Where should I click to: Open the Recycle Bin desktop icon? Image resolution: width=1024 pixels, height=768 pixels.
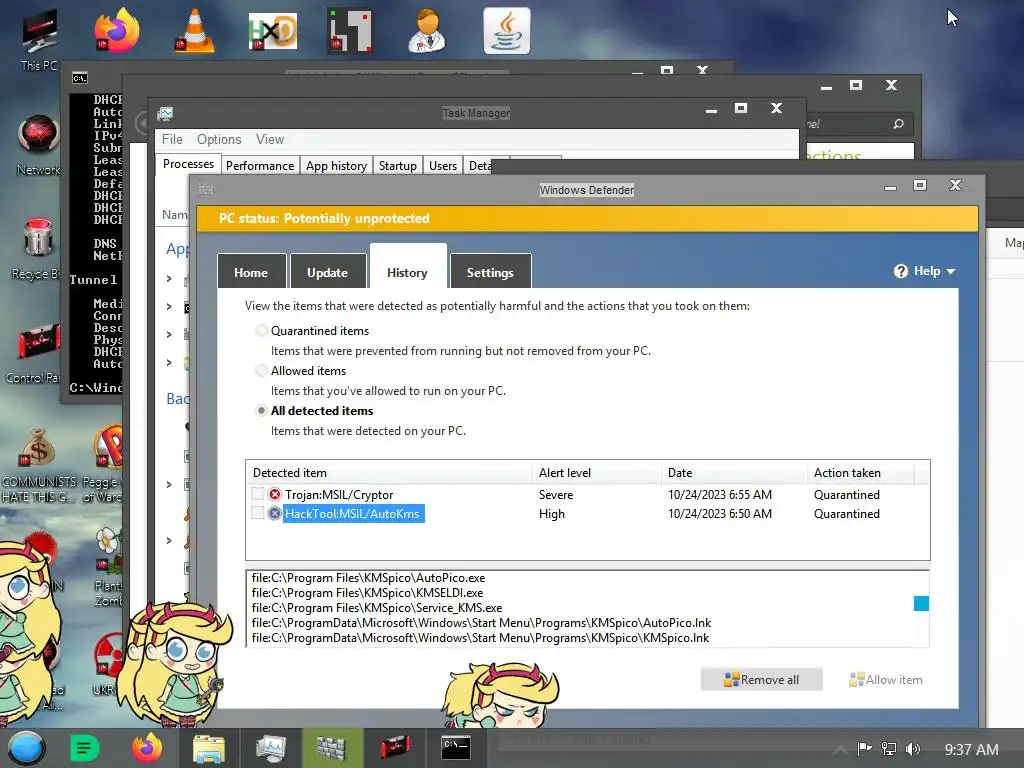(38, 249)
